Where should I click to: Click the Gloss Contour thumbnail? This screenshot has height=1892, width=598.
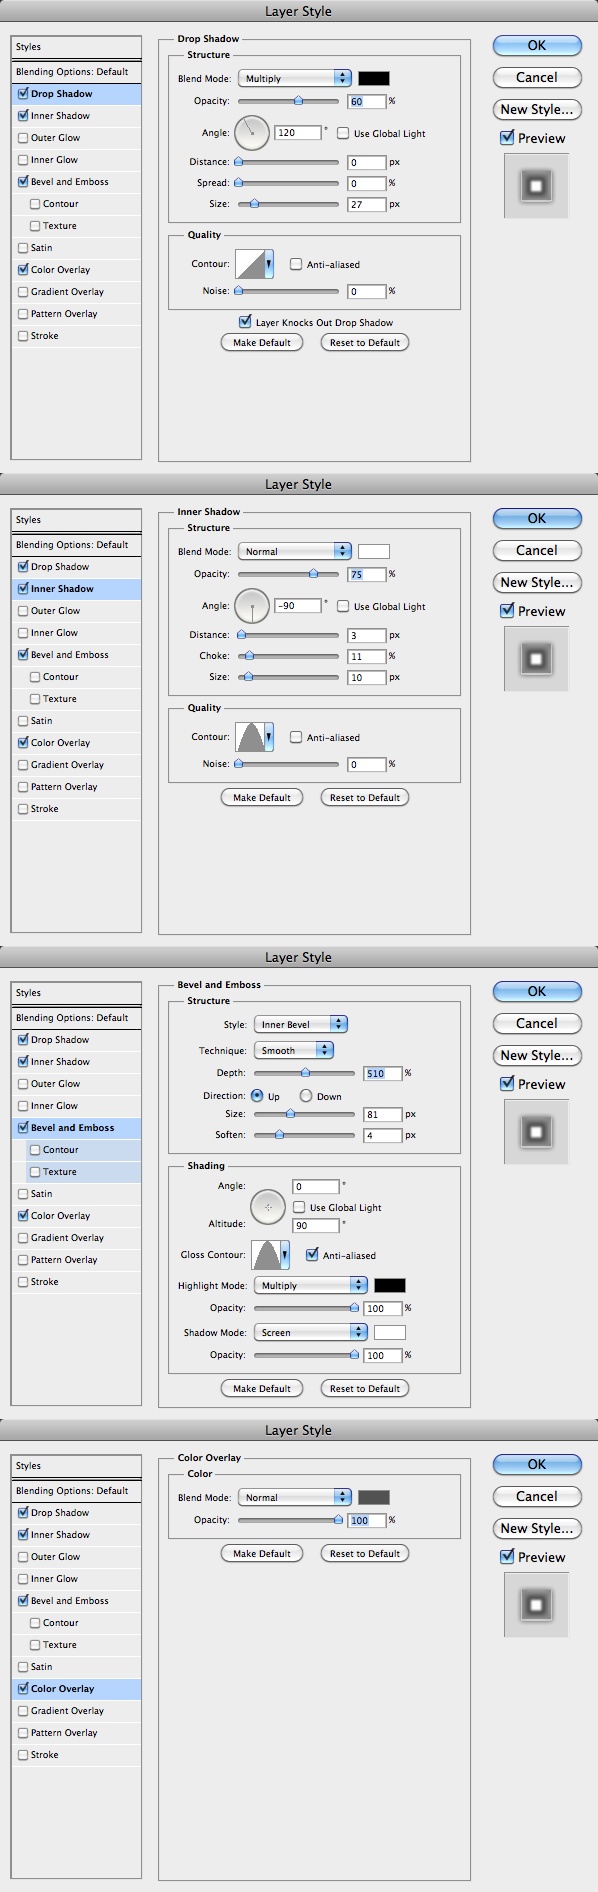tap(265, 1254)
